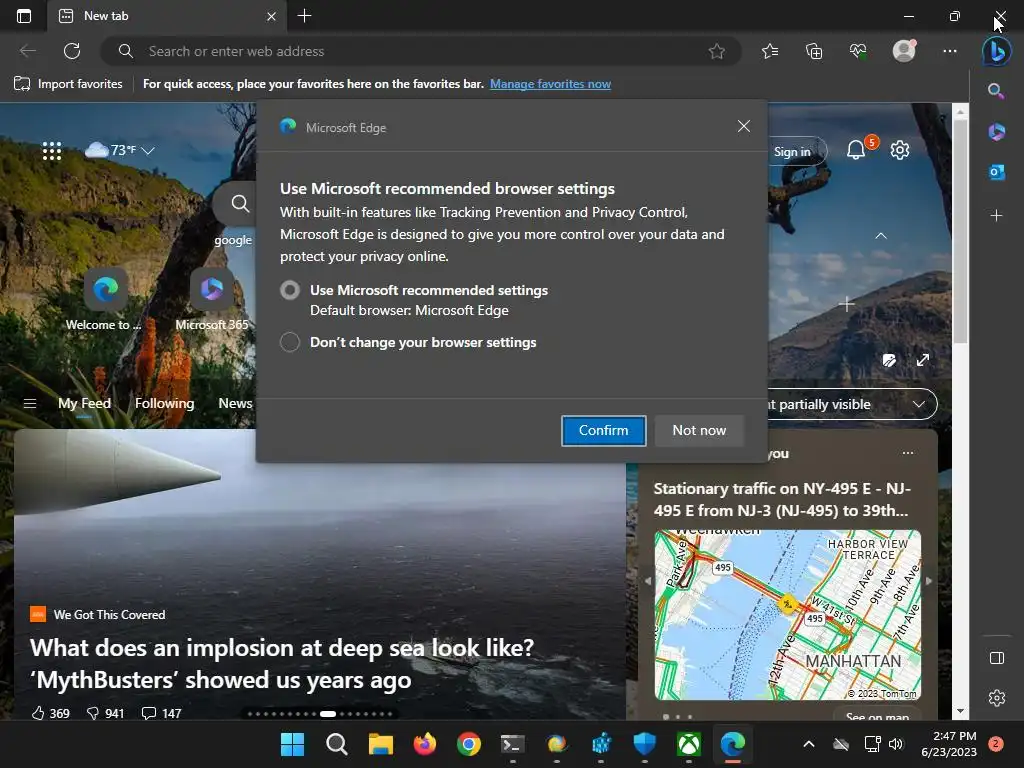Open Windows Start menu
This screenshot has height=768, width=1024.
(292, 744)
